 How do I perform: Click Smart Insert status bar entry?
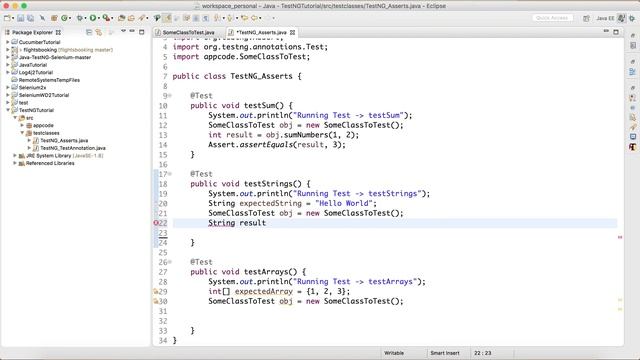point(445,353)
